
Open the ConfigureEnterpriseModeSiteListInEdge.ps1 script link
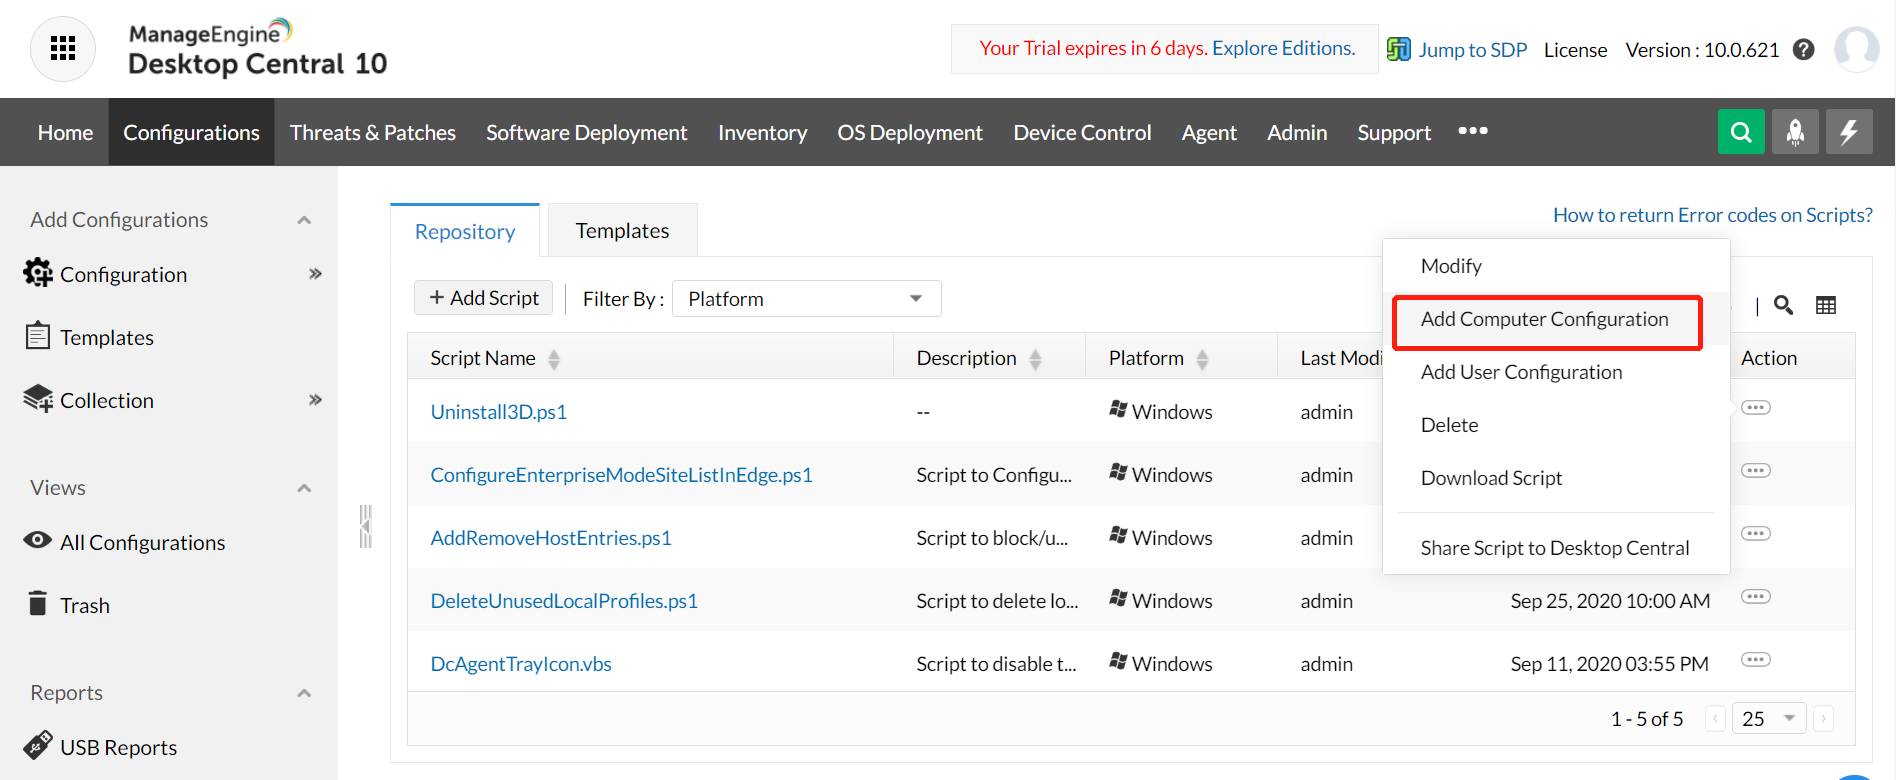pos(621,475)
